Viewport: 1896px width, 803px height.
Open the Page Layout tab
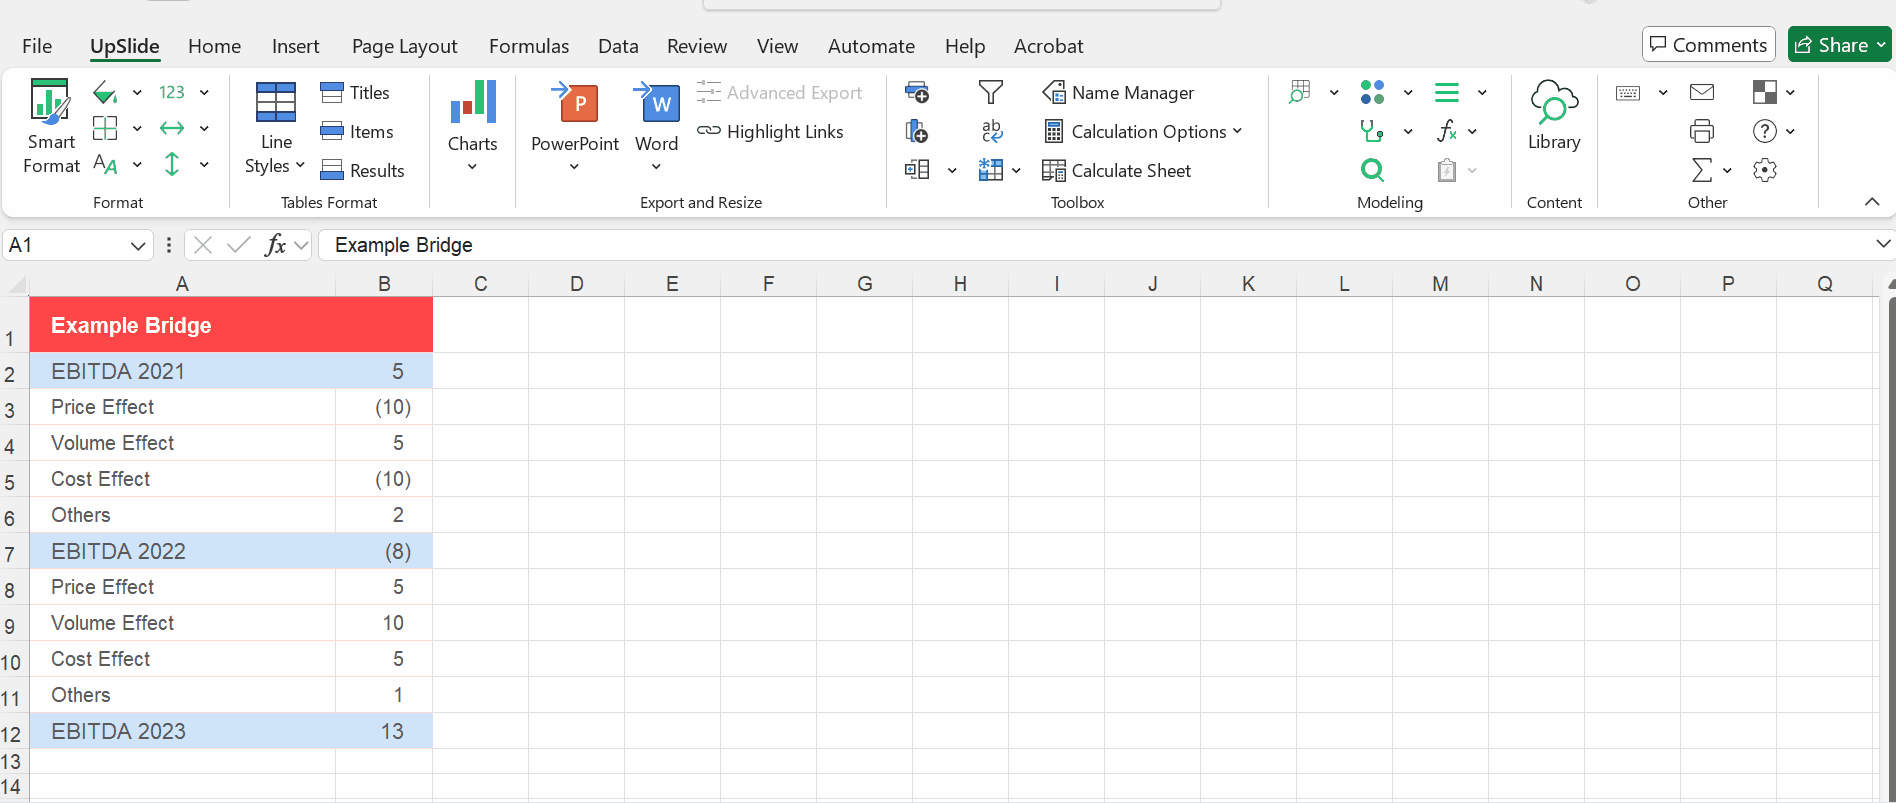click(404, 46)
